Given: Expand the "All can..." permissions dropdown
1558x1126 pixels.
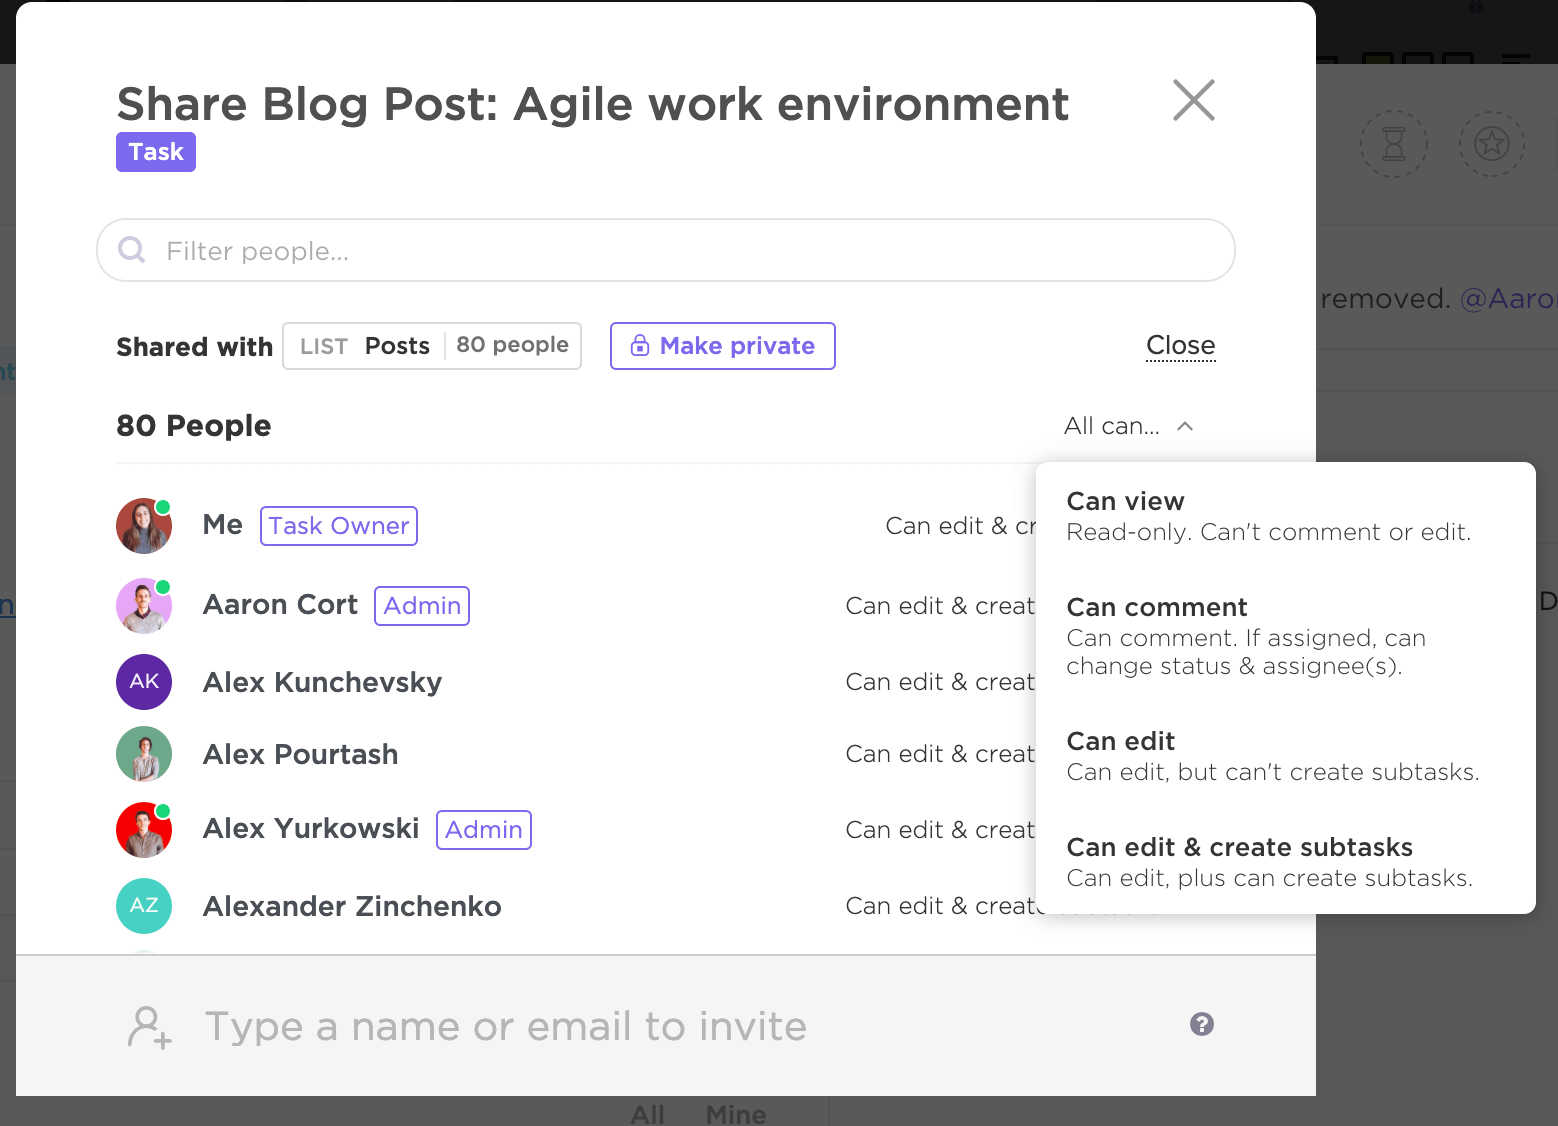Looking at the screenshot, I should (1128, 426).
